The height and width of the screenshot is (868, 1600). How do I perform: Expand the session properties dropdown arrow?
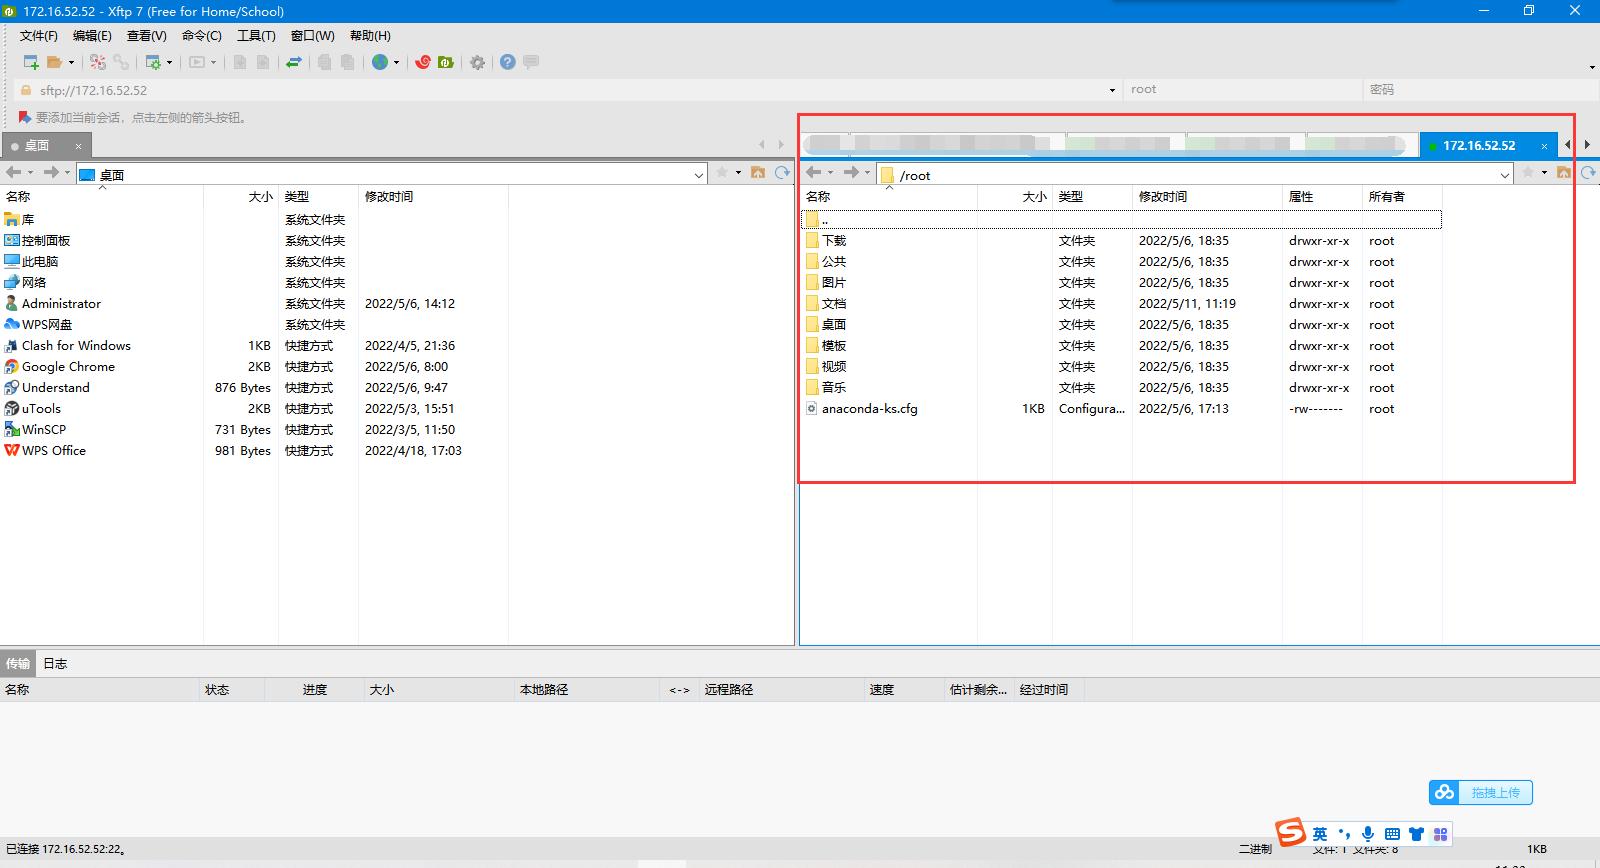pos(169,63)
